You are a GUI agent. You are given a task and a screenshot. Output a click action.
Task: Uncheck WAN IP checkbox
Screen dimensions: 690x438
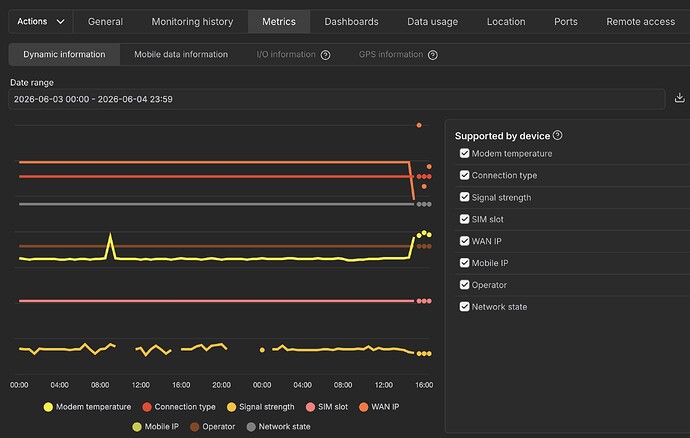[x=464, y=241]
